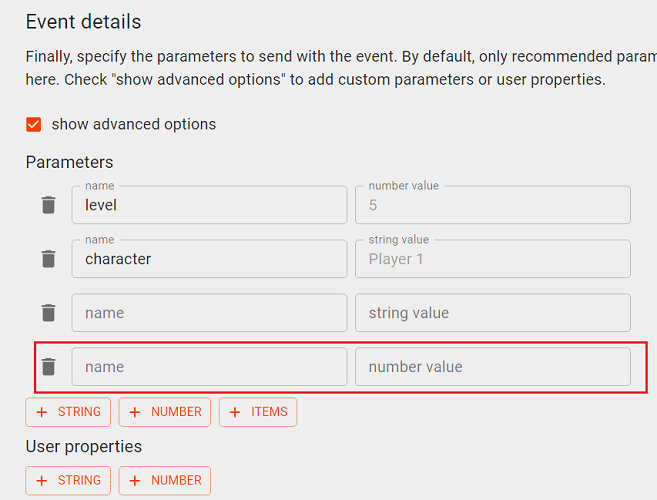The image size is (657, 500).
Task: Remove the empty string value parameter row
Action: (49, 313)
